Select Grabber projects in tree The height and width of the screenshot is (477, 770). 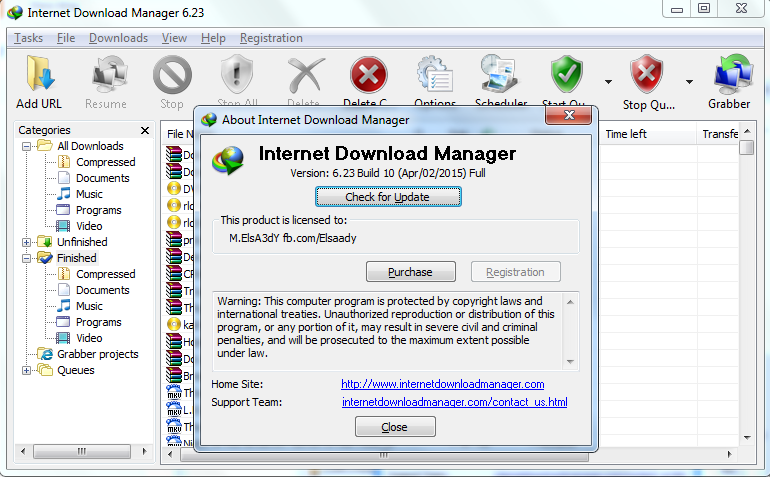98,354
